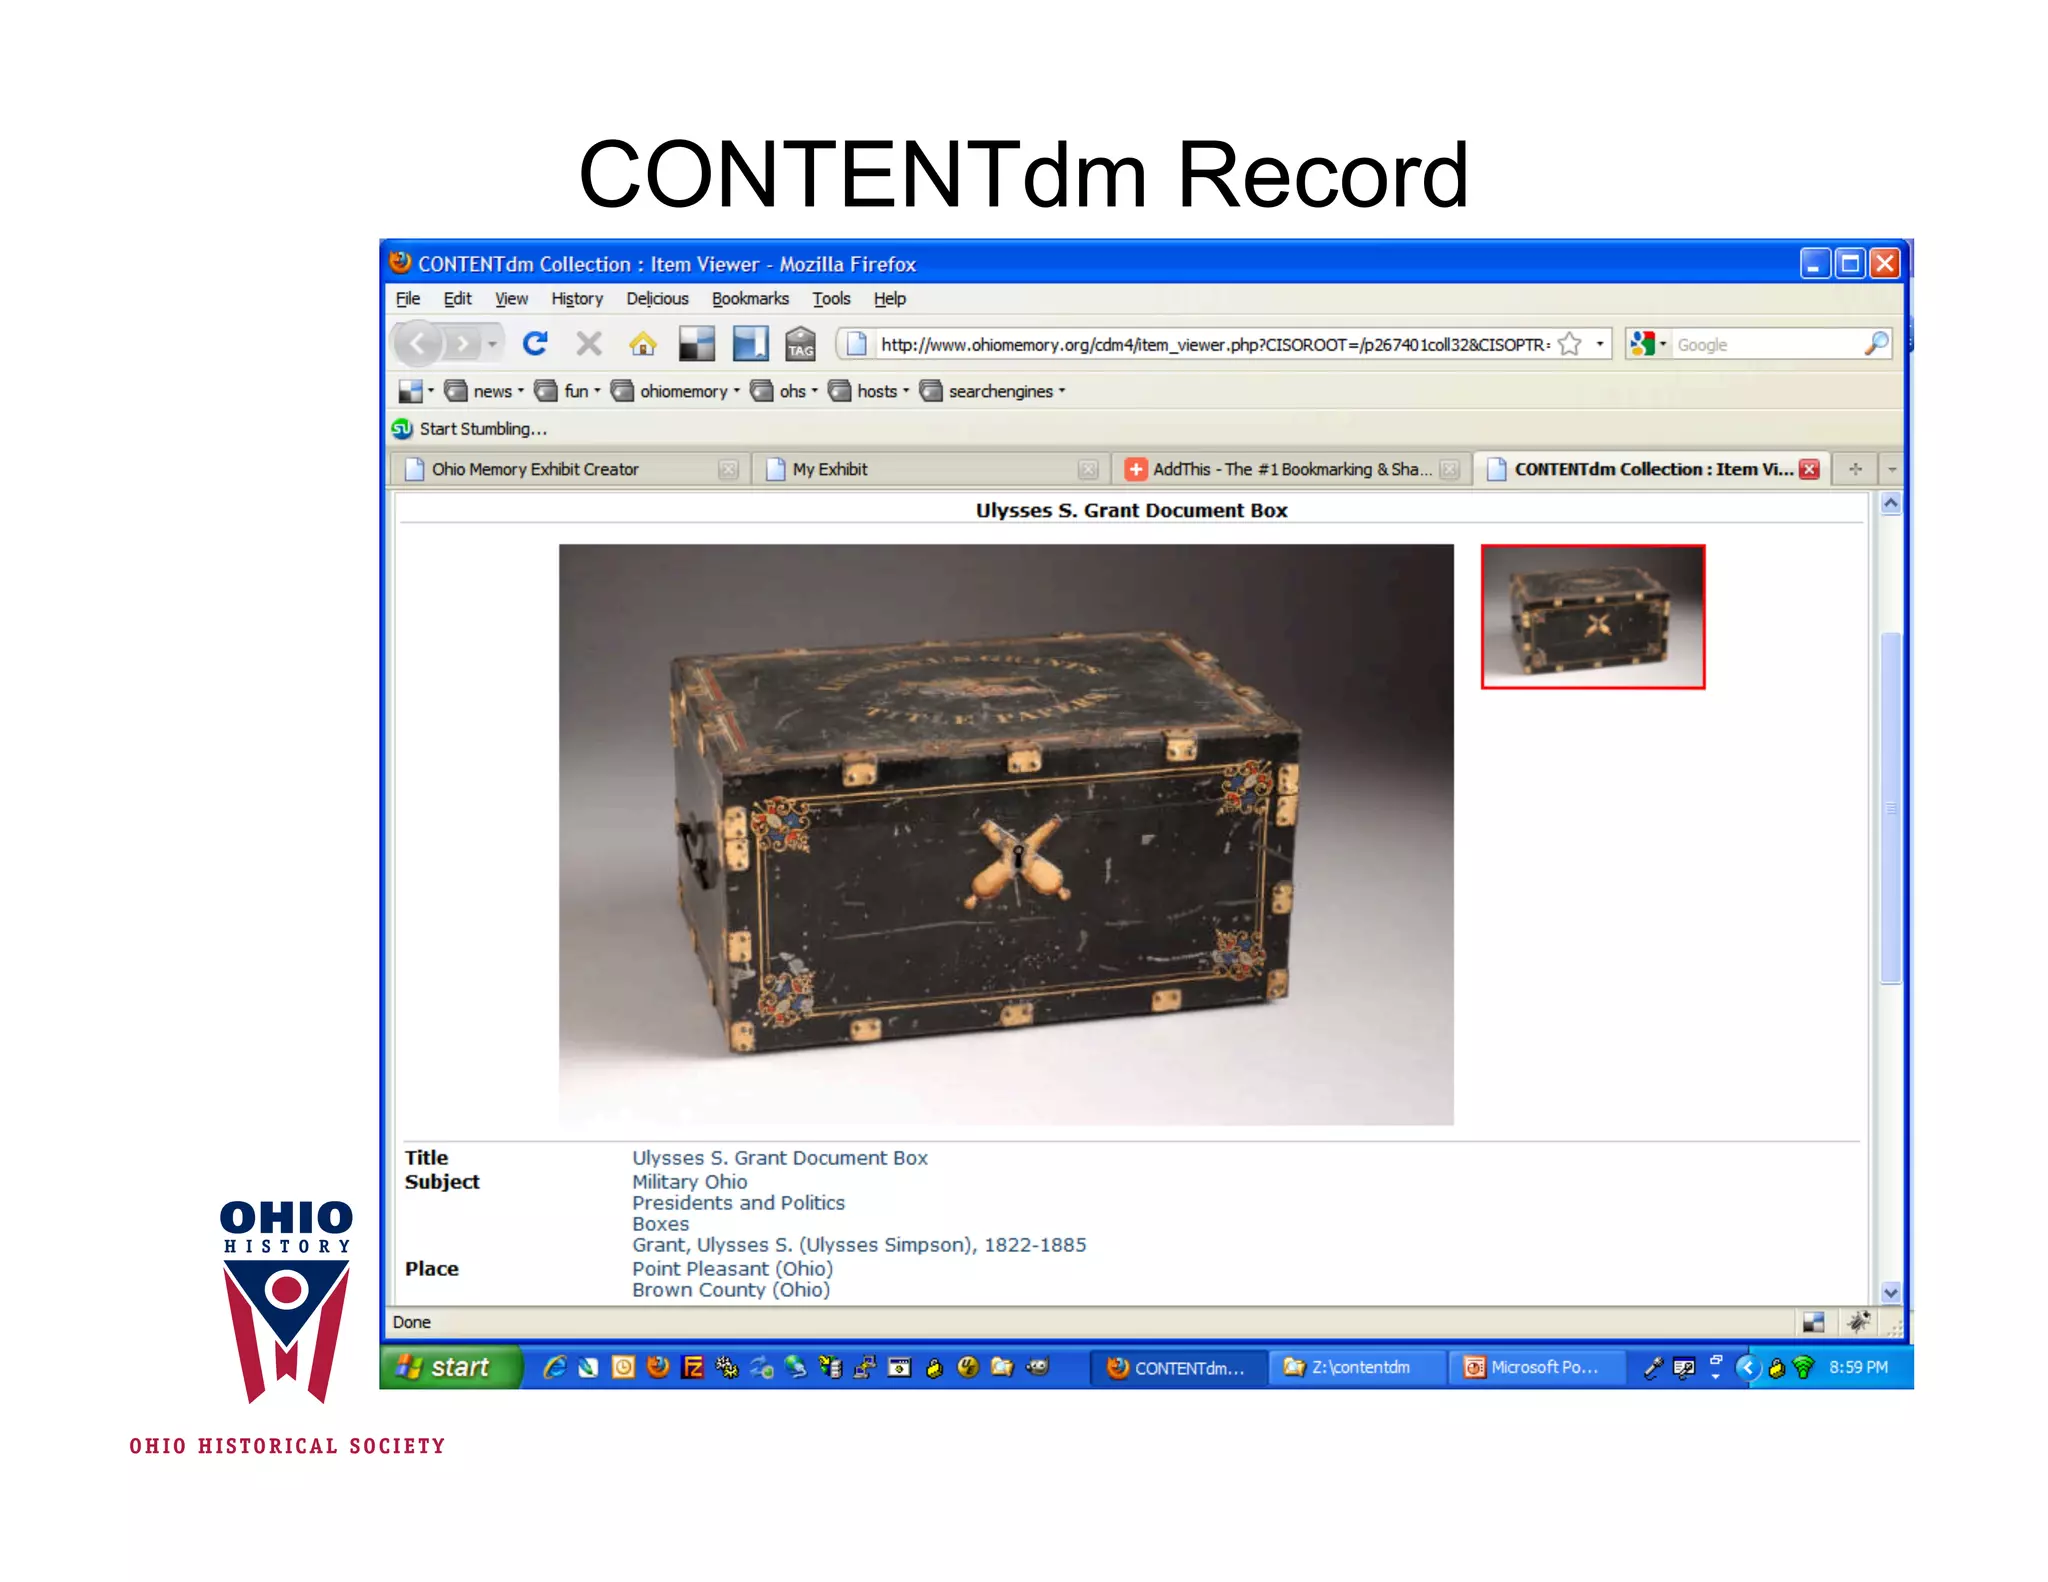Screen dimensions: 2048x1582
Task: Switch to Z:\contentdm taskbar window
Action: (1356, 1367)
